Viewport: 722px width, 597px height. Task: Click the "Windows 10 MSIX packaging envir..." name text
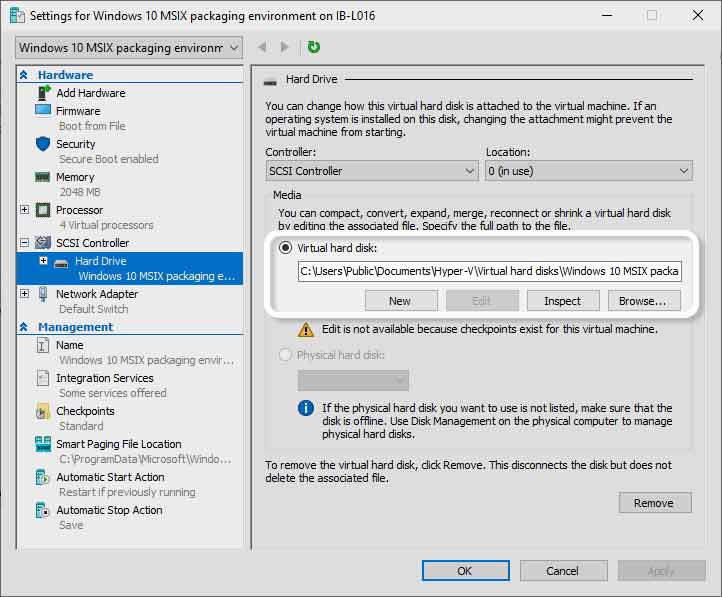pos(146,360)
